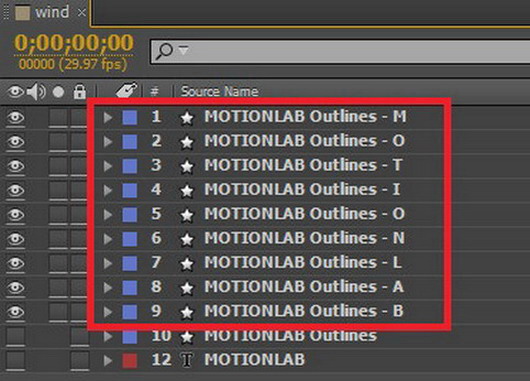Viewport: 530px width, 381px height.
Task: Click the red label swatch of layer 12
Action: coord(130,360)
